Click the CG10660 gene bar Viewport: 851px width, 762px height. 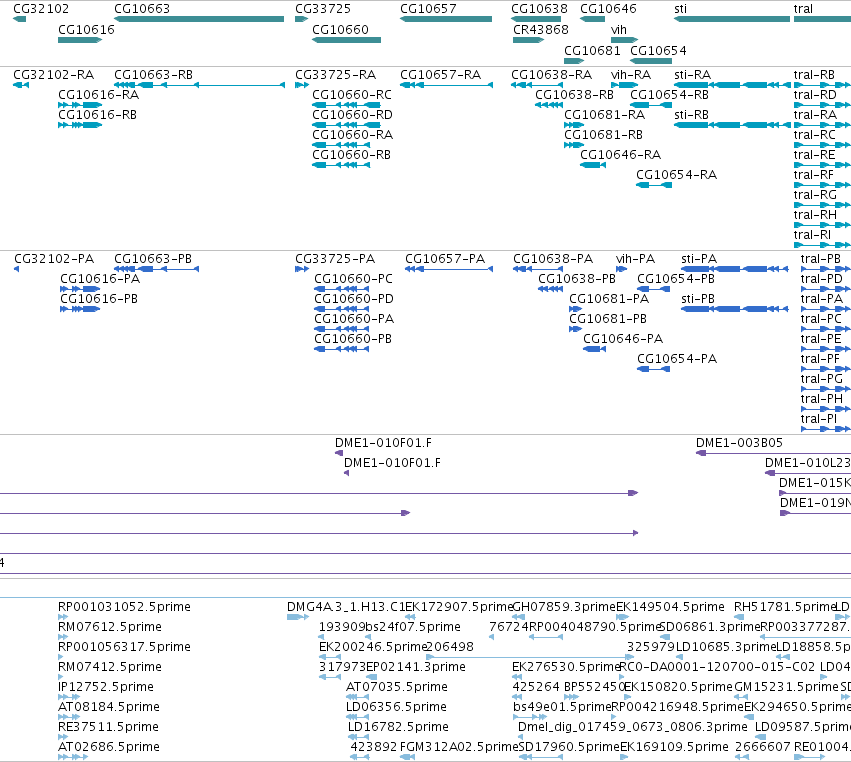[346, 40]
